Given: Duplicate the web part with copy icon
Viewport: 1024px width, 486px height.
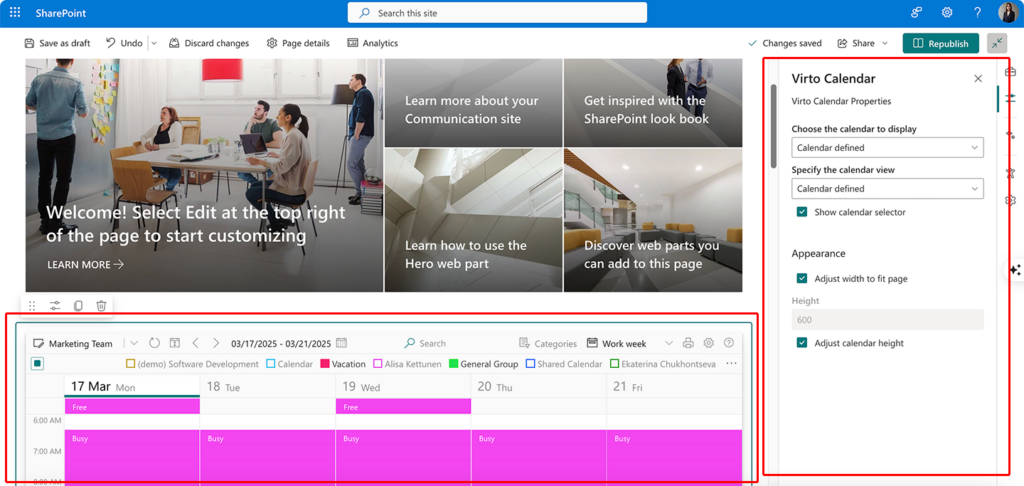Looking at the screenshot, I should point(78,306).
